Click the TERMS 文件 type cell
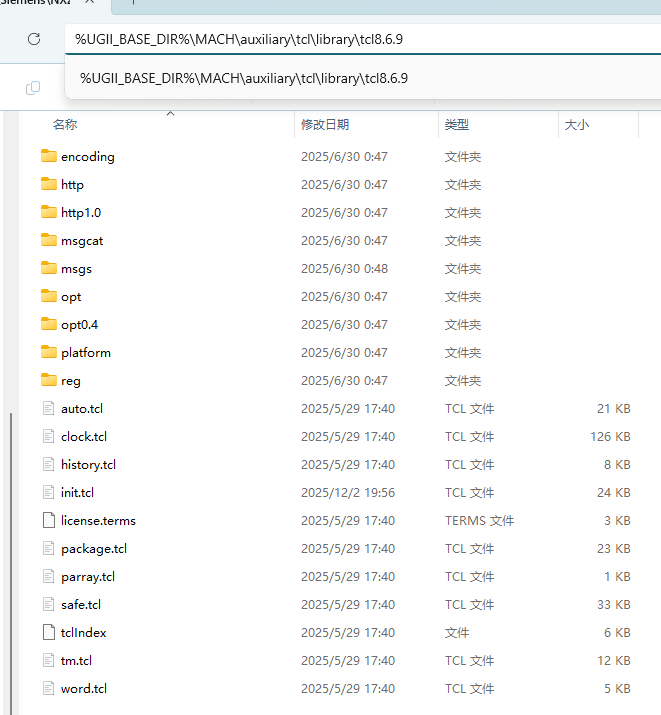This screenshot has width=661, height=715. coord(480,521)
